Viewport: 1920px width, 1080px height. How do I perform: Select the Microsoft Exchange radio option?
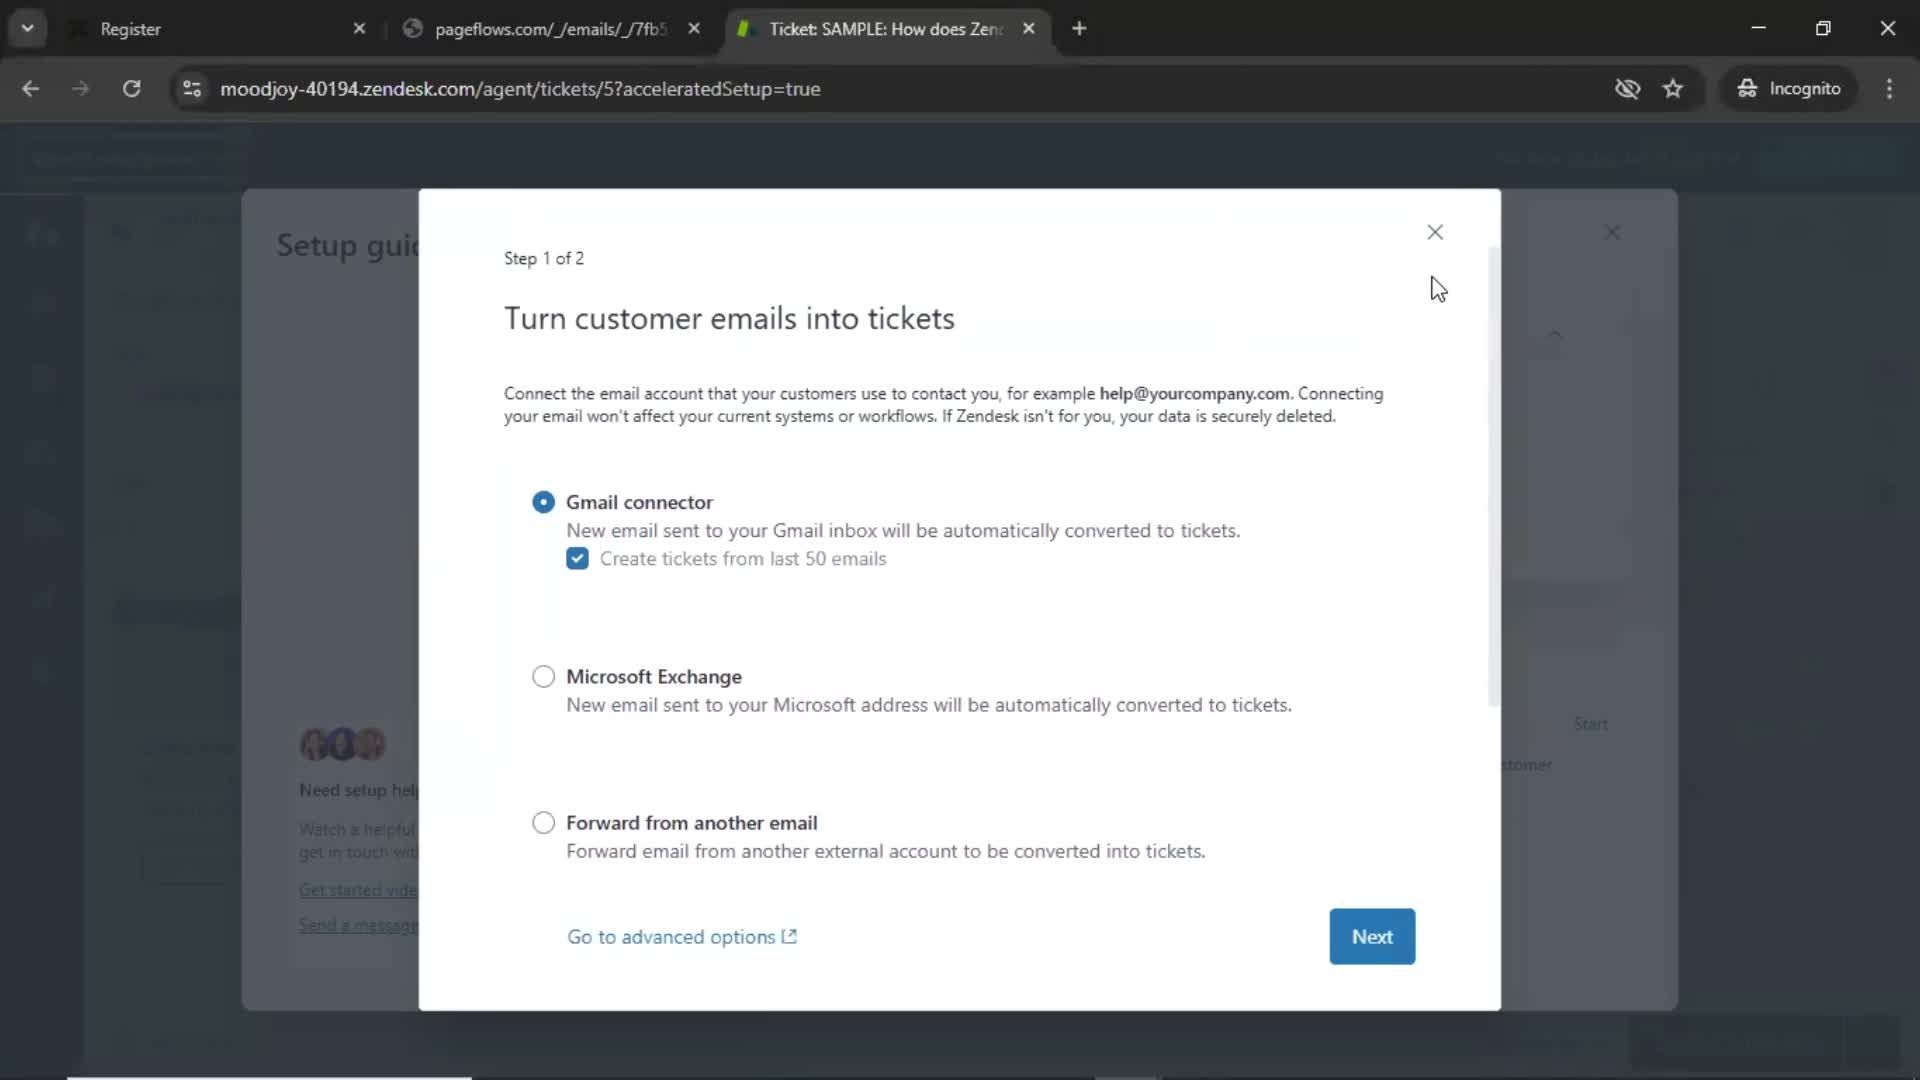[x=543, y=677]
